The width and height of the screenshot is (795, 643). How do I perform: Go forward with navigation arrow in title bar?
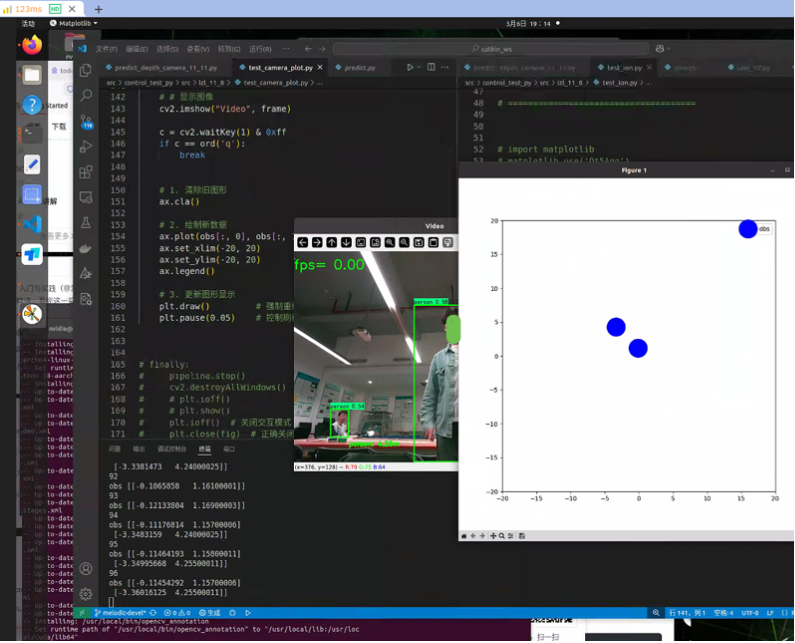322,49
